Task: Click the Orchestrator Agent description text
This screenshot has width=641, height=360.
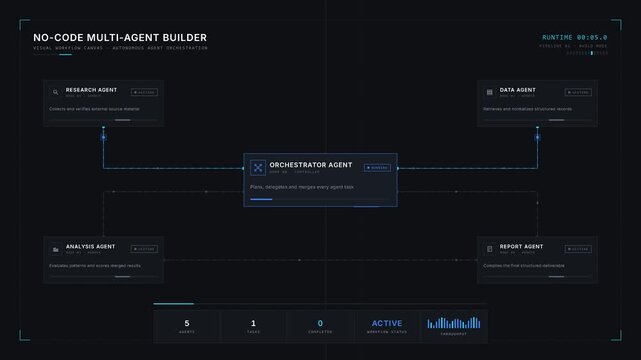Action: point(302,187)
